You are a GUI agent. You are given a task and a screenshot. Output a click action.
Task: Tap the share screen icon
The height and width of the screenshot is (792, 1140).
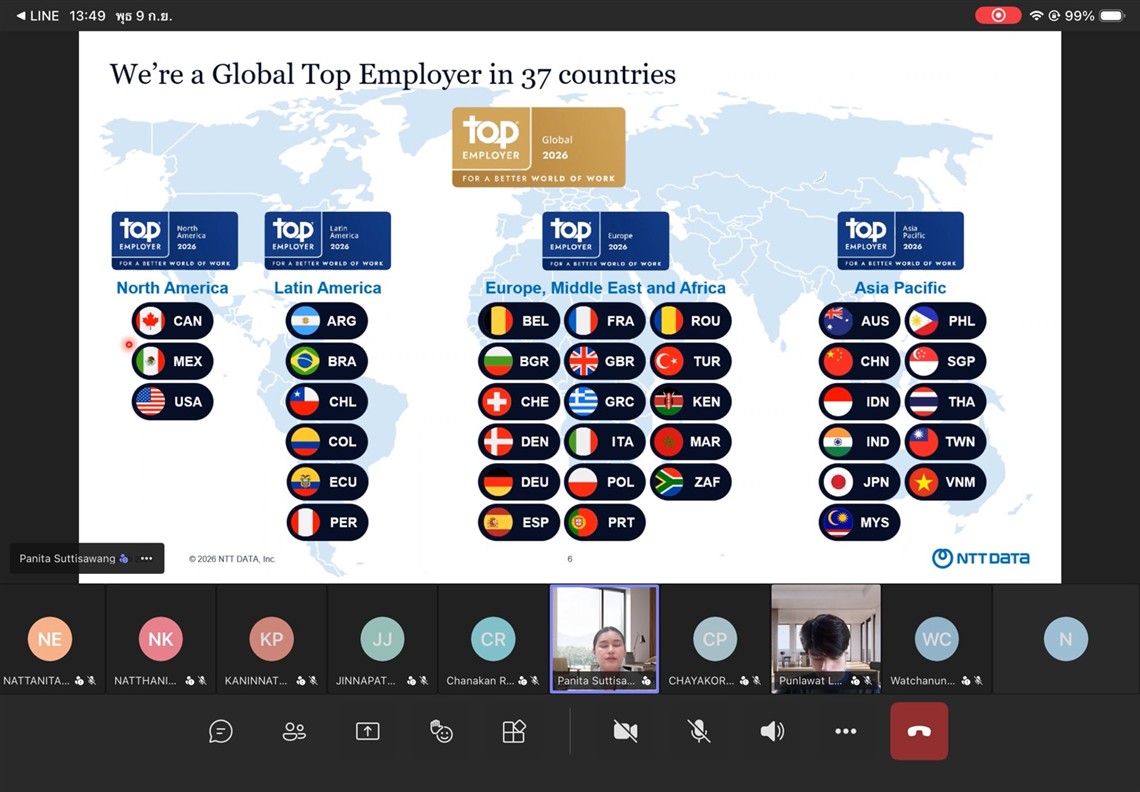tap(367, 731)
